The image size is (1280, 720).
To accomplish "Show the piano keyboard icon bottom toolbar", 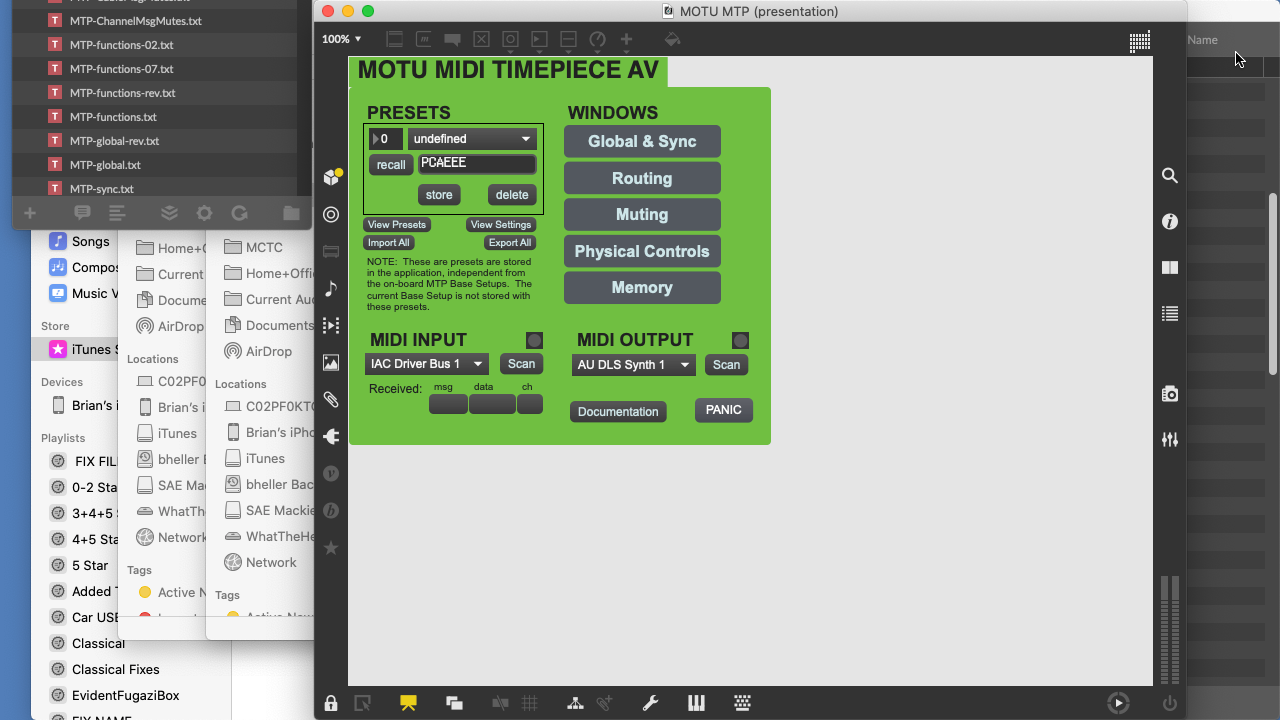I will point(696,703).
